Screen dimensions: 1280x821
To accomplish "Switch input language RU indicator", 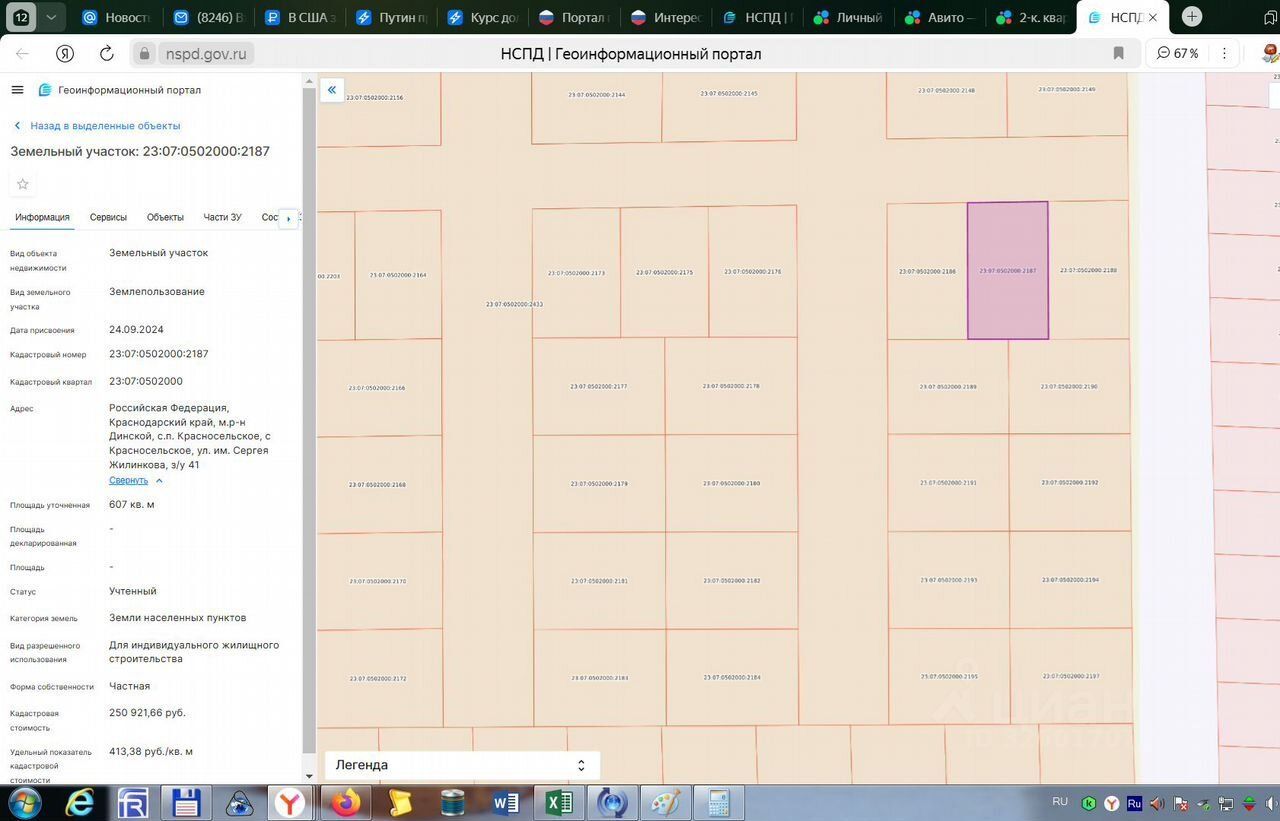I will [1061, 802].
